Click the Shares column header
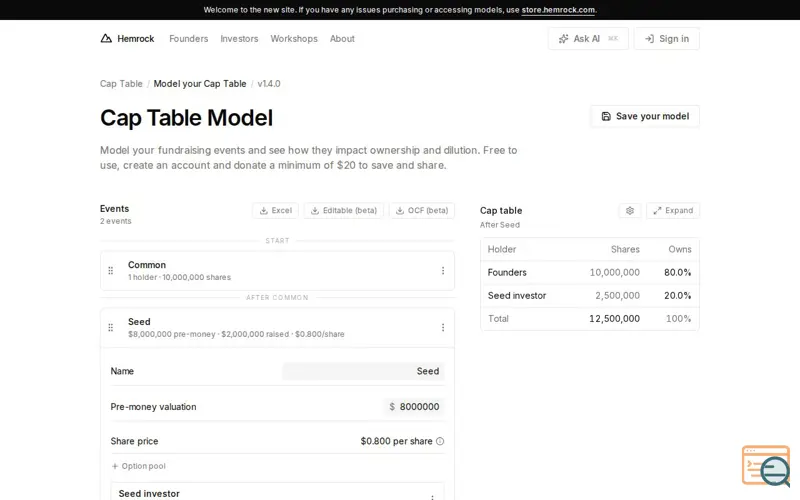Viewport: 800px width, 500px height. [625, 249]
